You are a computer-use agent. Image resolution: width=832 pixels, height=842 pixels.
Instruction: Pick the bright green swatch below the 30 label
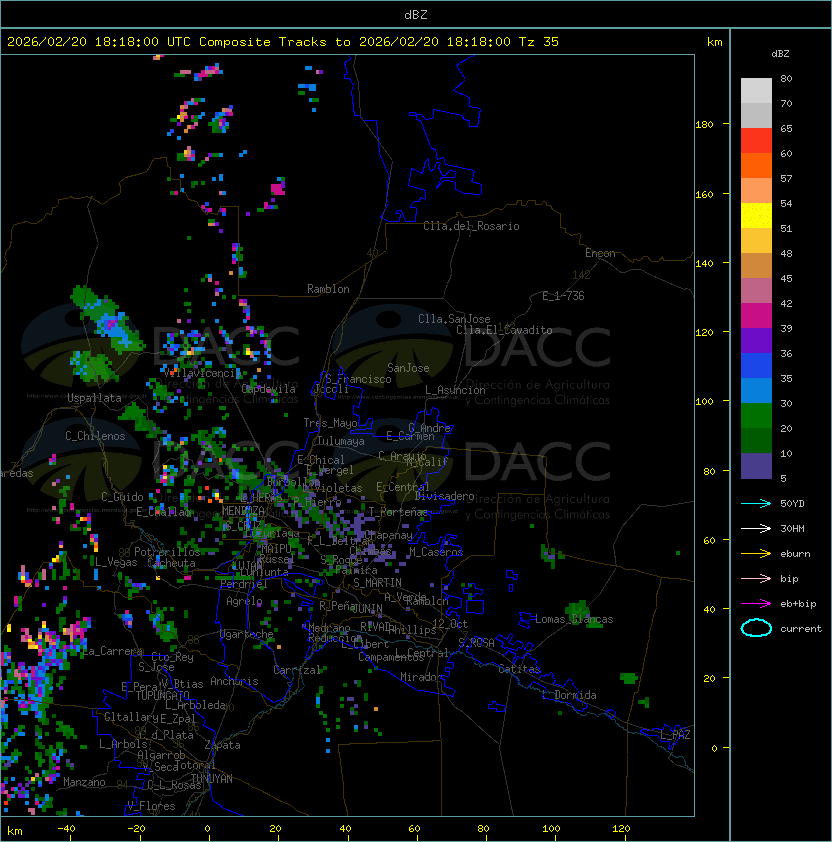756,416
